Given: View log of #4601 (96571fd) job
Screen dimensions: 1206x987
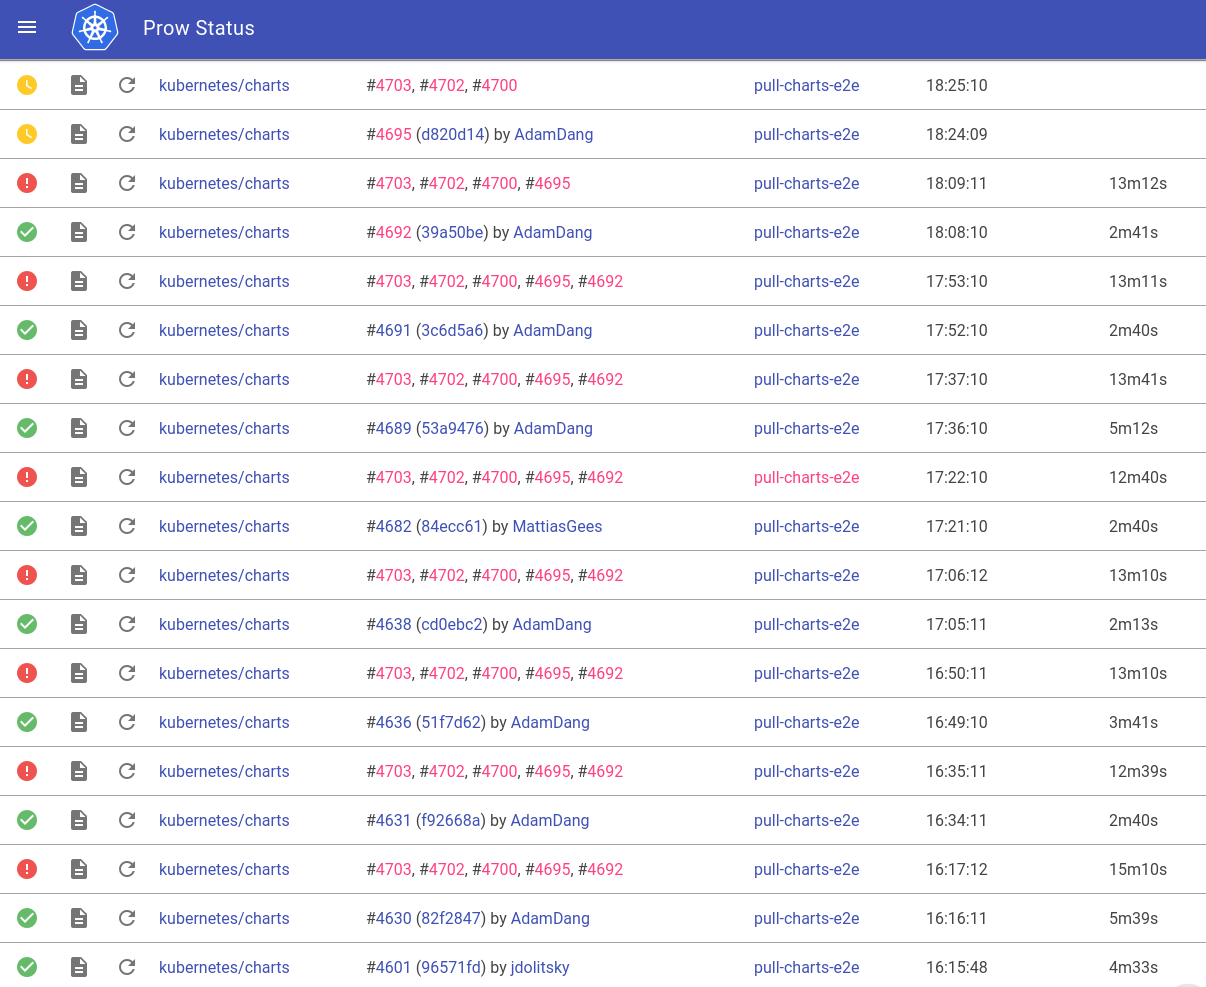Looking at the screenshot, I should pyautogui.click(x=79, y=967).
